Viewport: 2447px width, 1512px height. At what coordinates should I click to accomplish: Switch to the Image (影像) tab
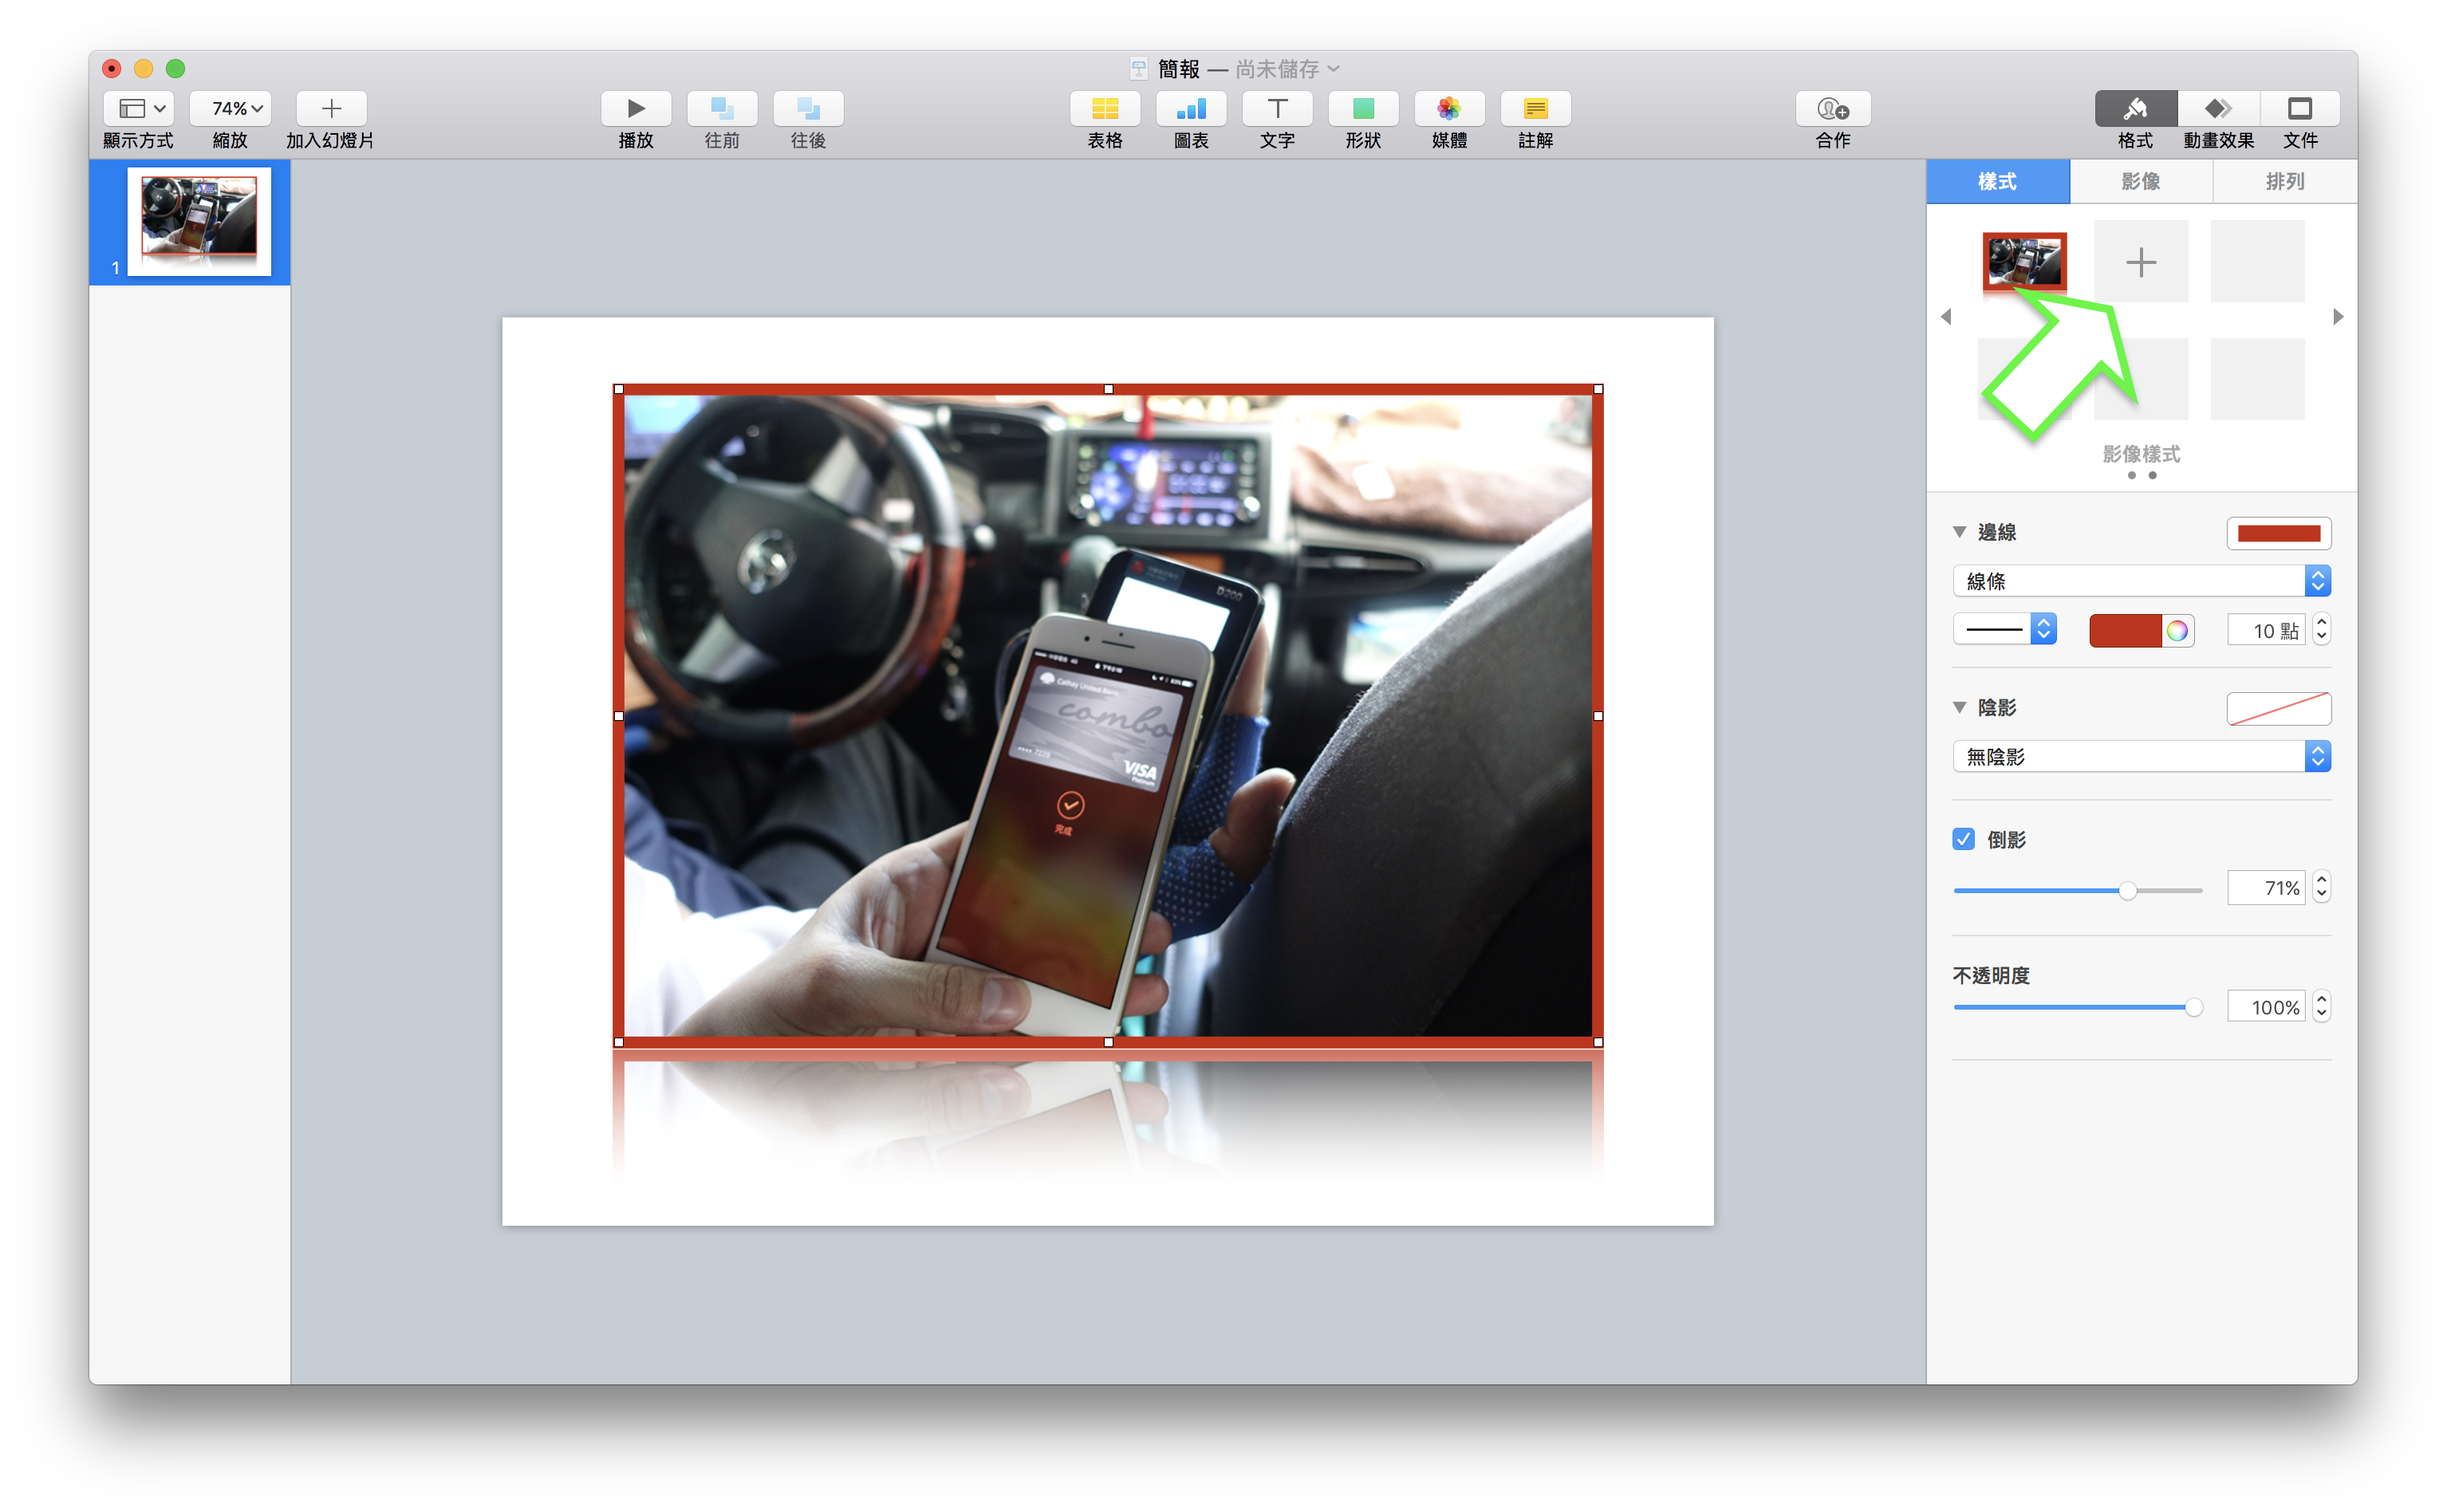tap(2141, 181)
